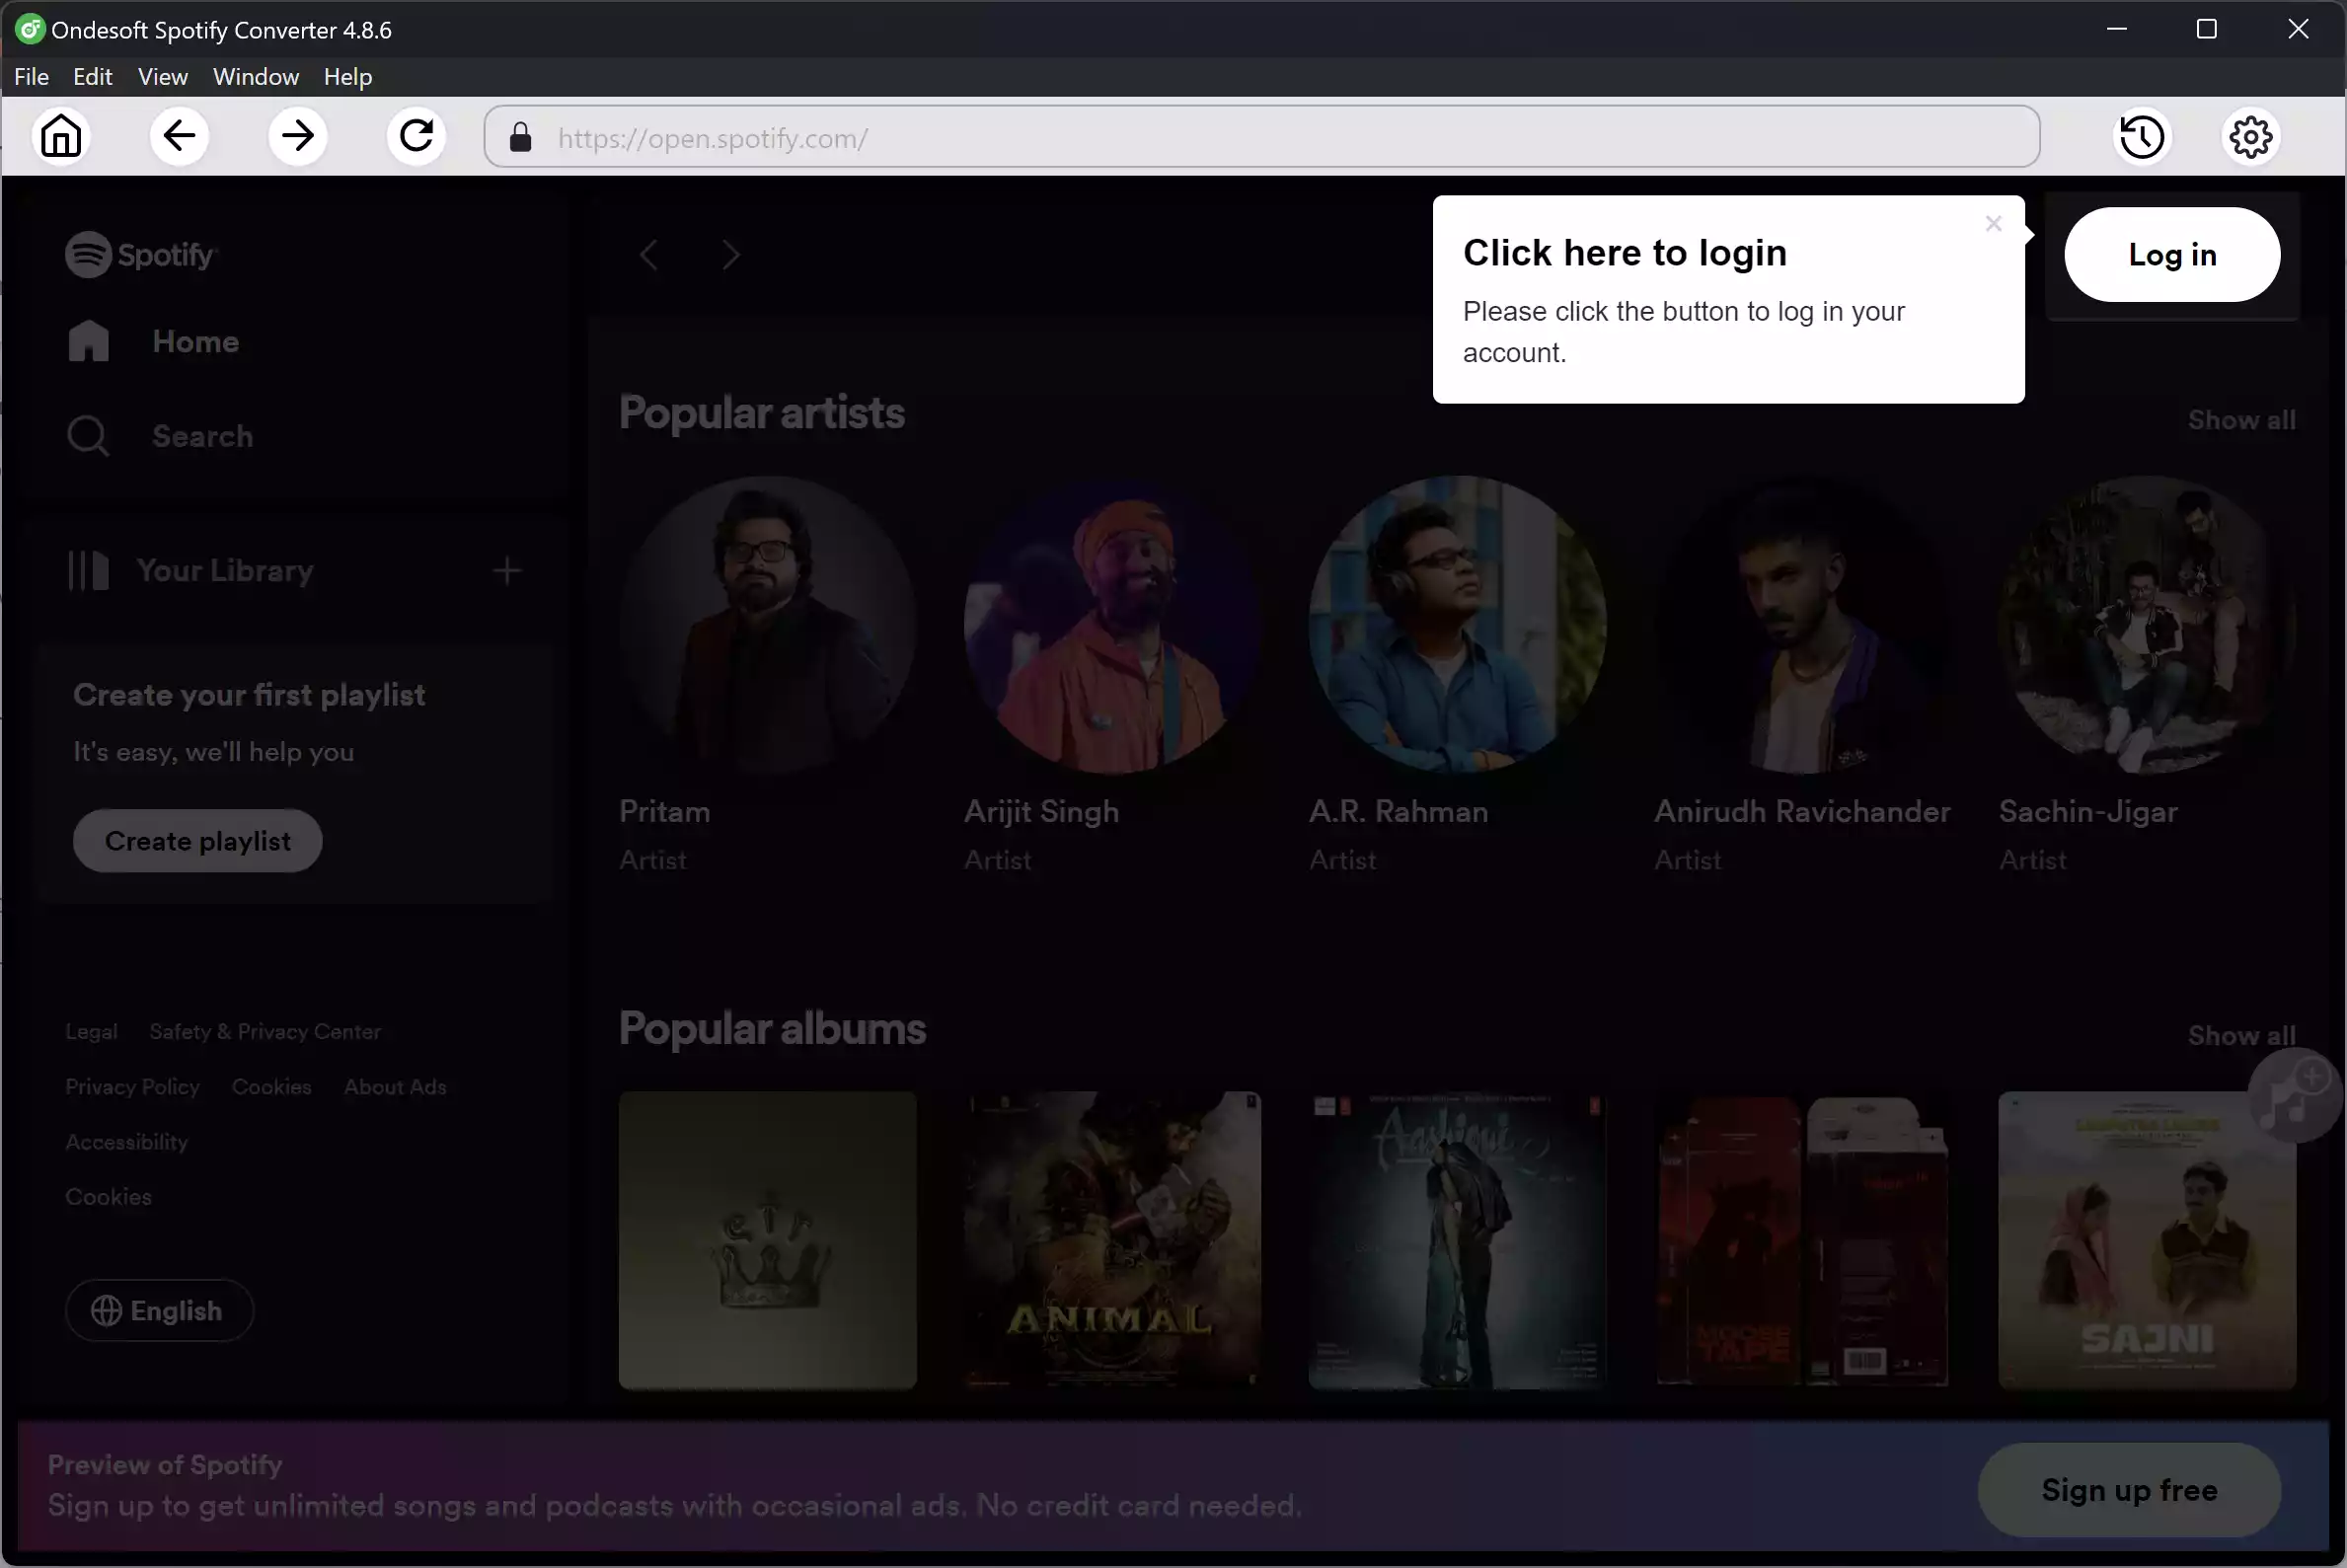Viewport: 2347px width, 1568px height.
Task: Click the Your Library label
Action: point(225,571)
